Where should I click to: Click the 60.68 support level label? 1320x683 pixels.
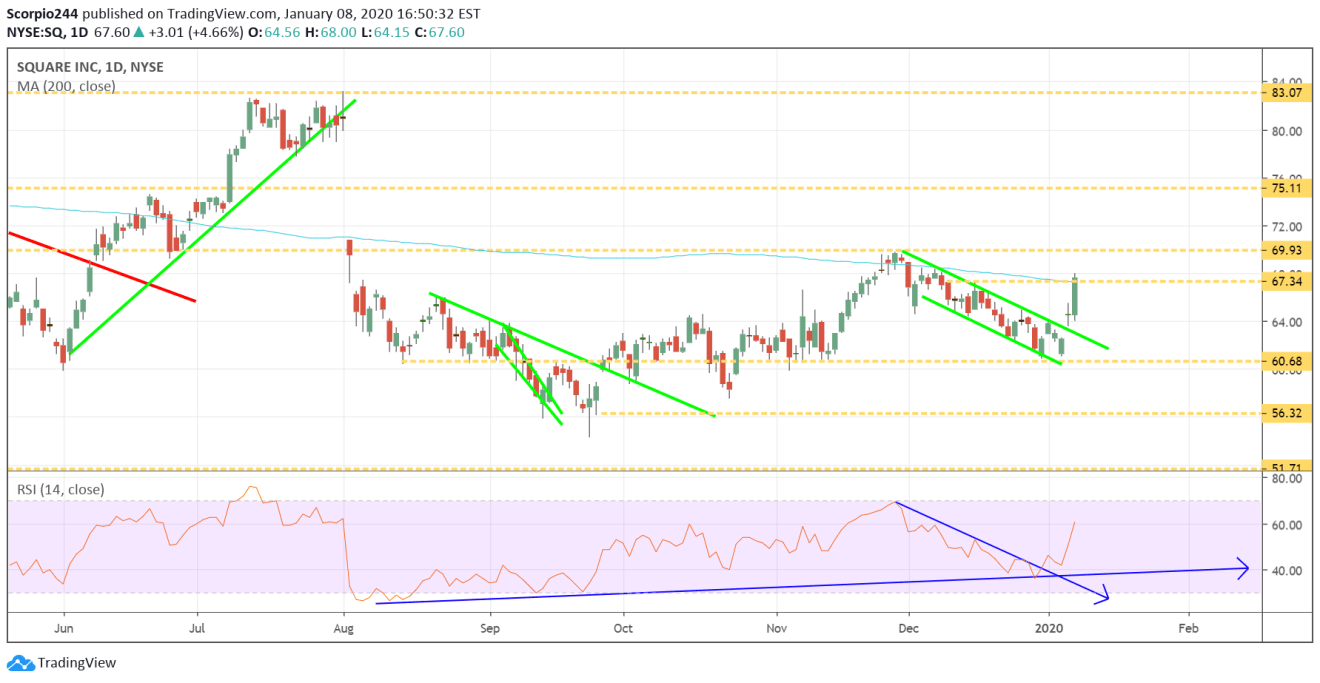coord(1285,361)
